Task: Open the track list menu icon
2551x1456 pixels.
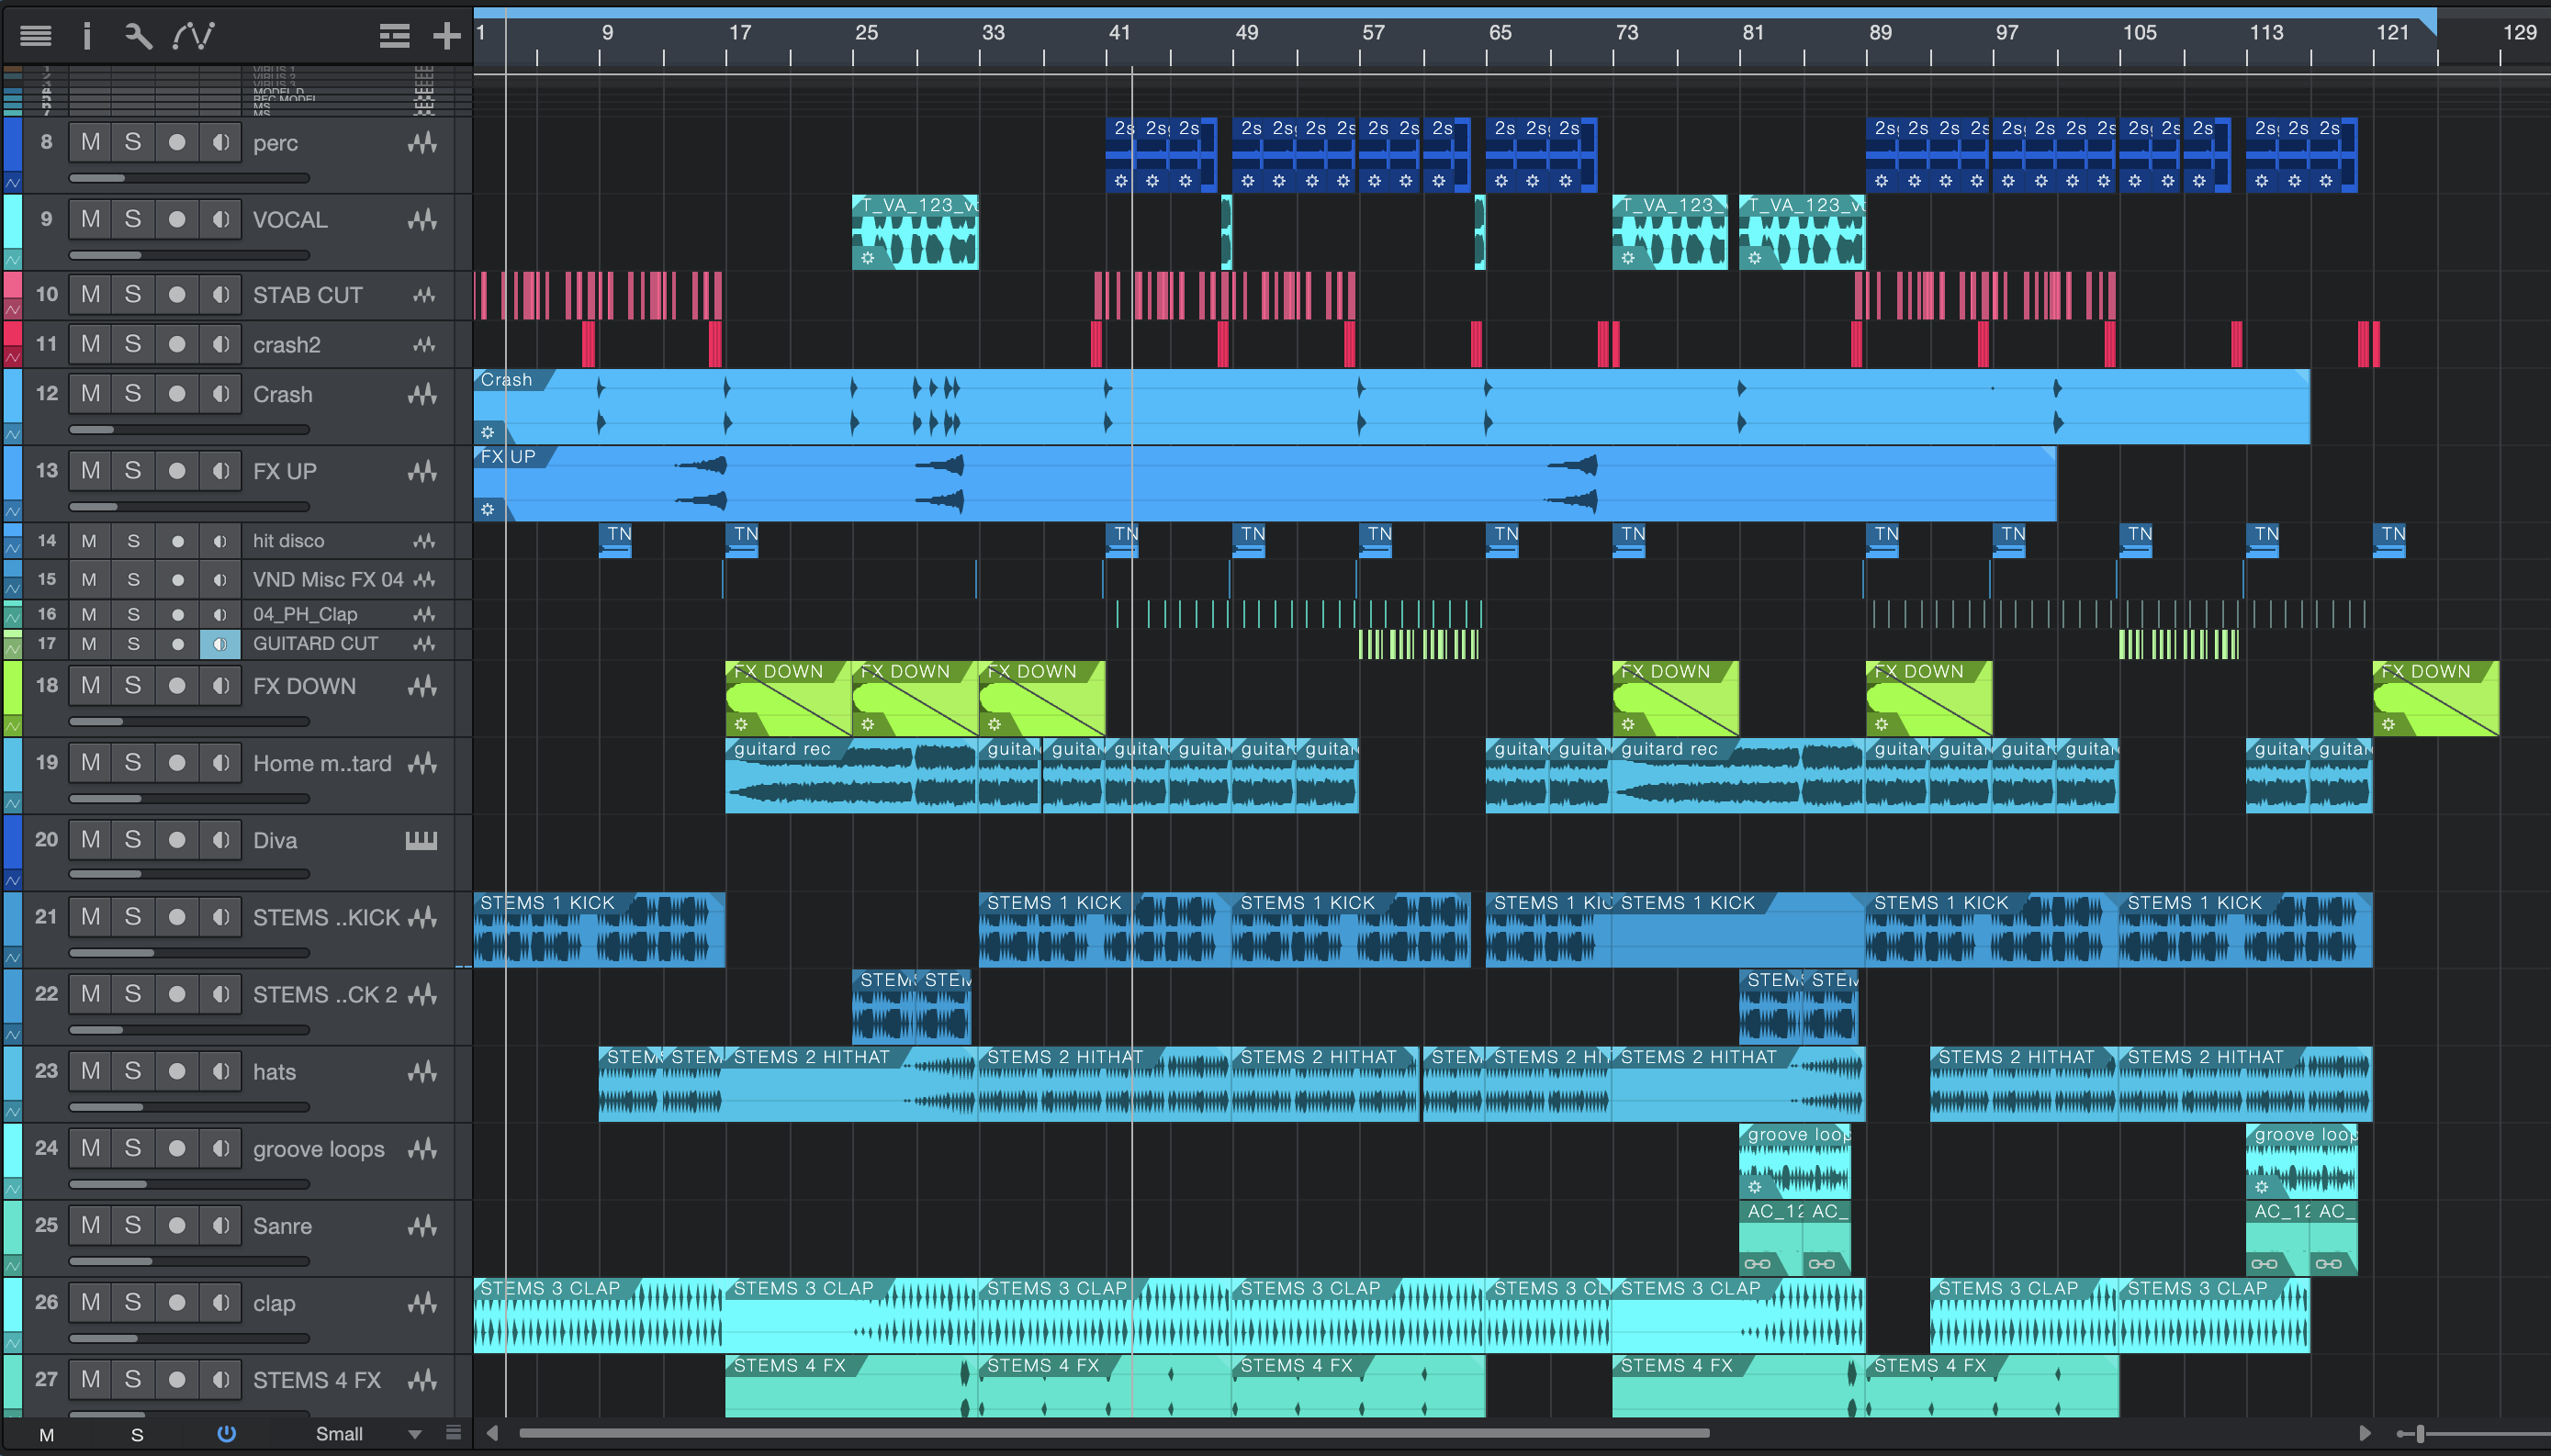Action: pyautogui.click(x=36, y=36)
